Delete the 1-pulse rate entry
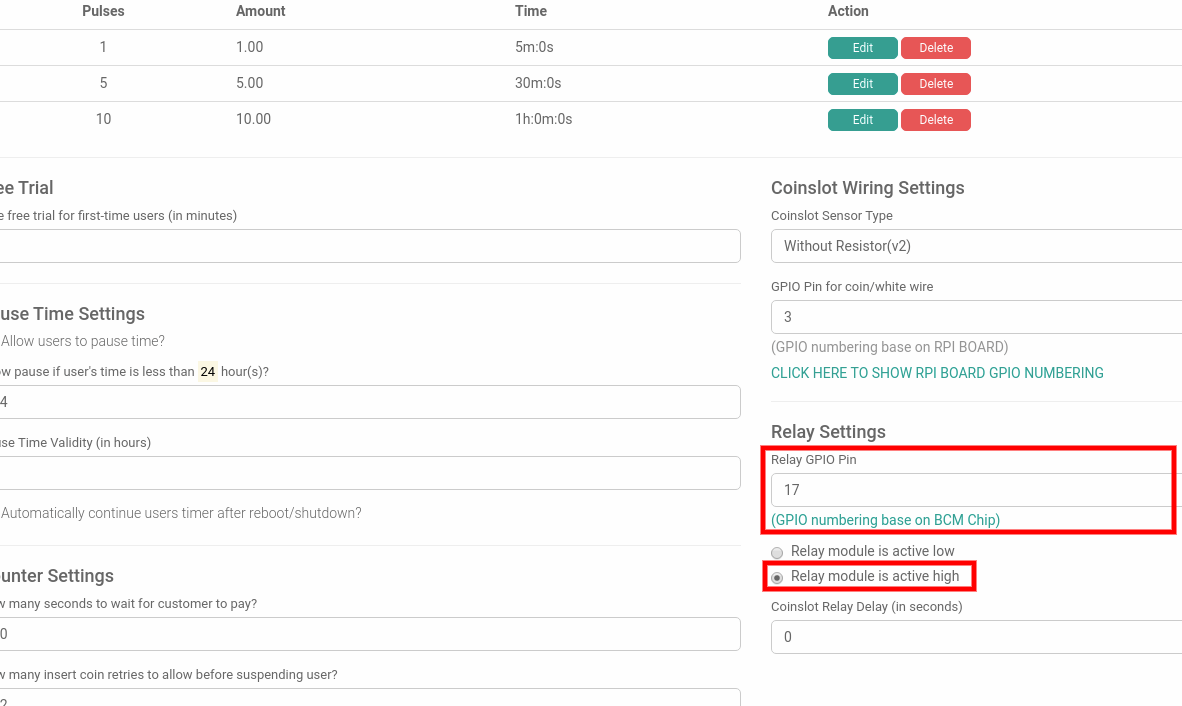The width and height of the screenshot is (1182, 706). point(935,47)
